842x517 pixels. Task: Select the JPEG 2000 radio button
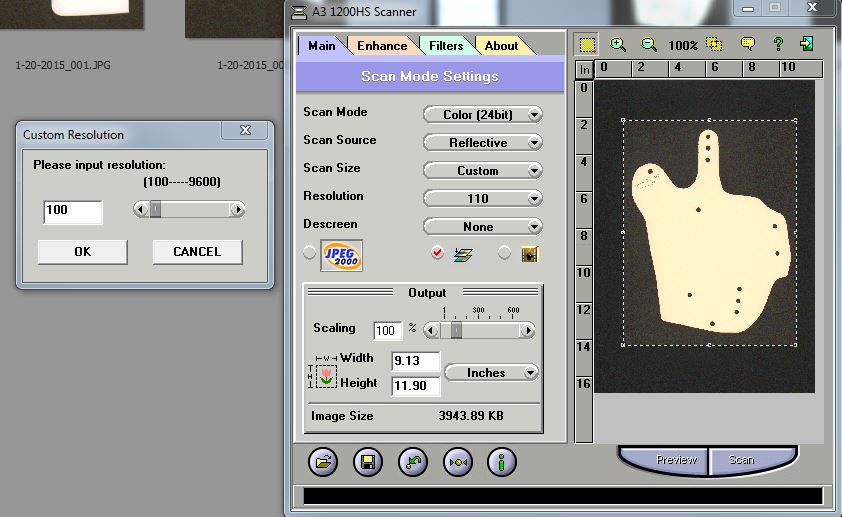[310, 254]
